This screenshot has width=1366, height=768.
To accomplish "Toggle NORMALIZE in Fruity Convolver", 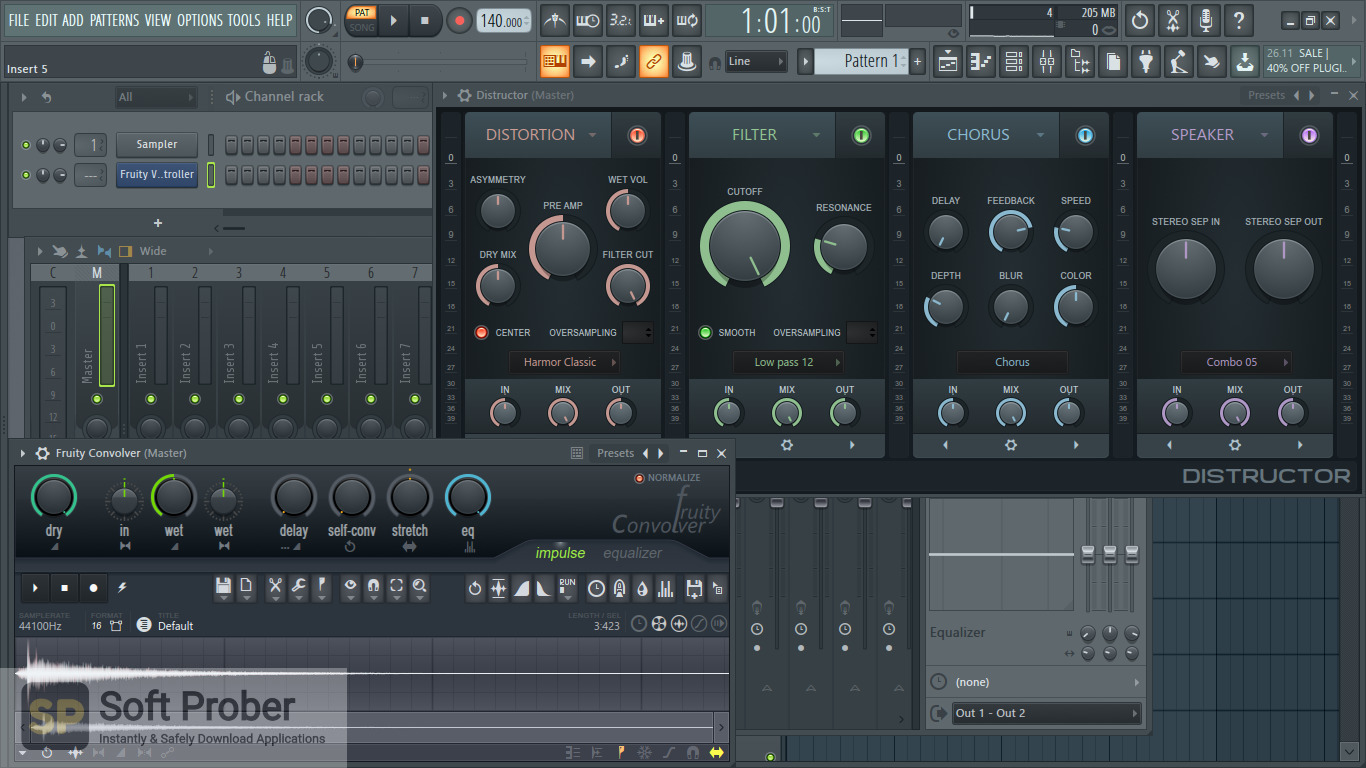I will 640,478.
